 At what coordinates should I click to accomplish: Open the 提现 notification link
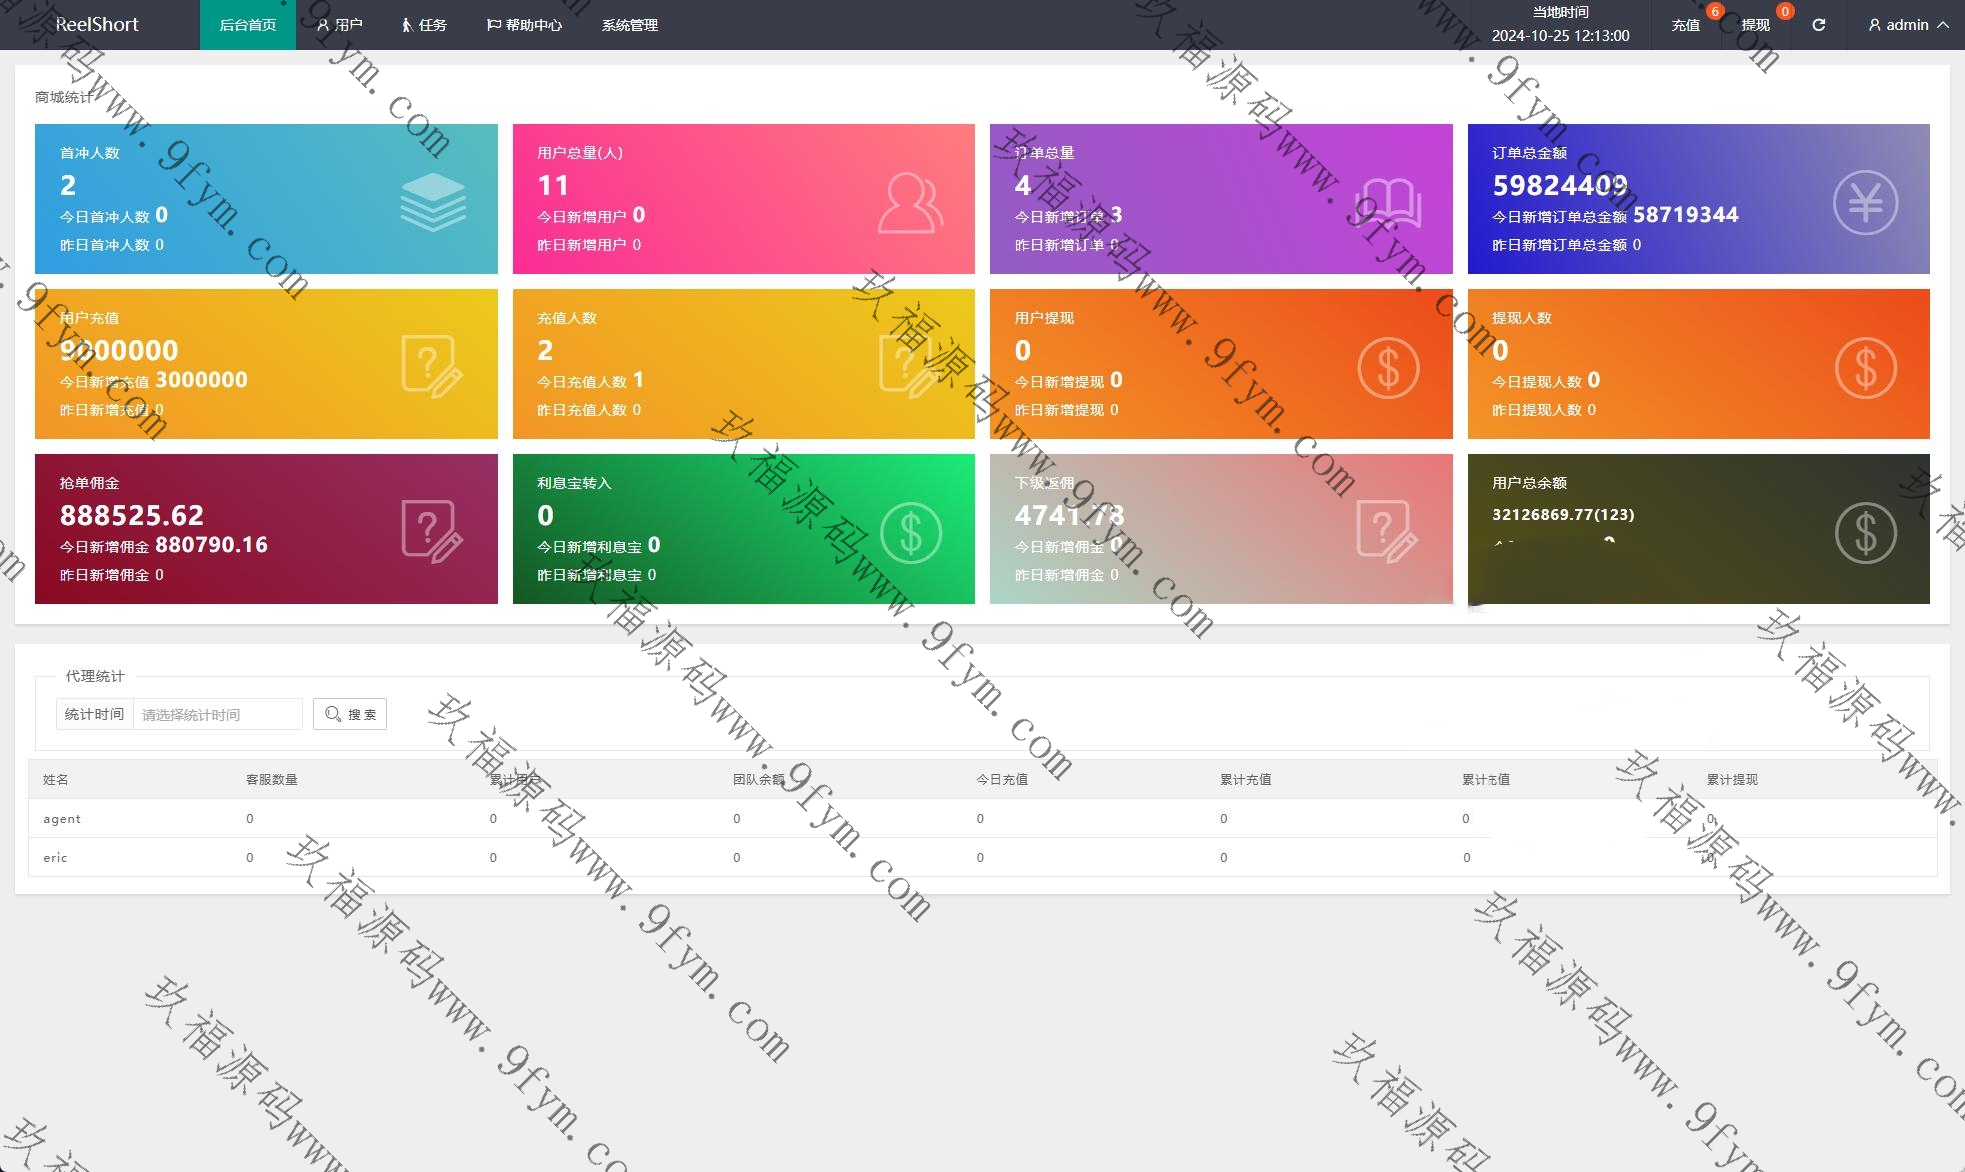pos(1755,25)
